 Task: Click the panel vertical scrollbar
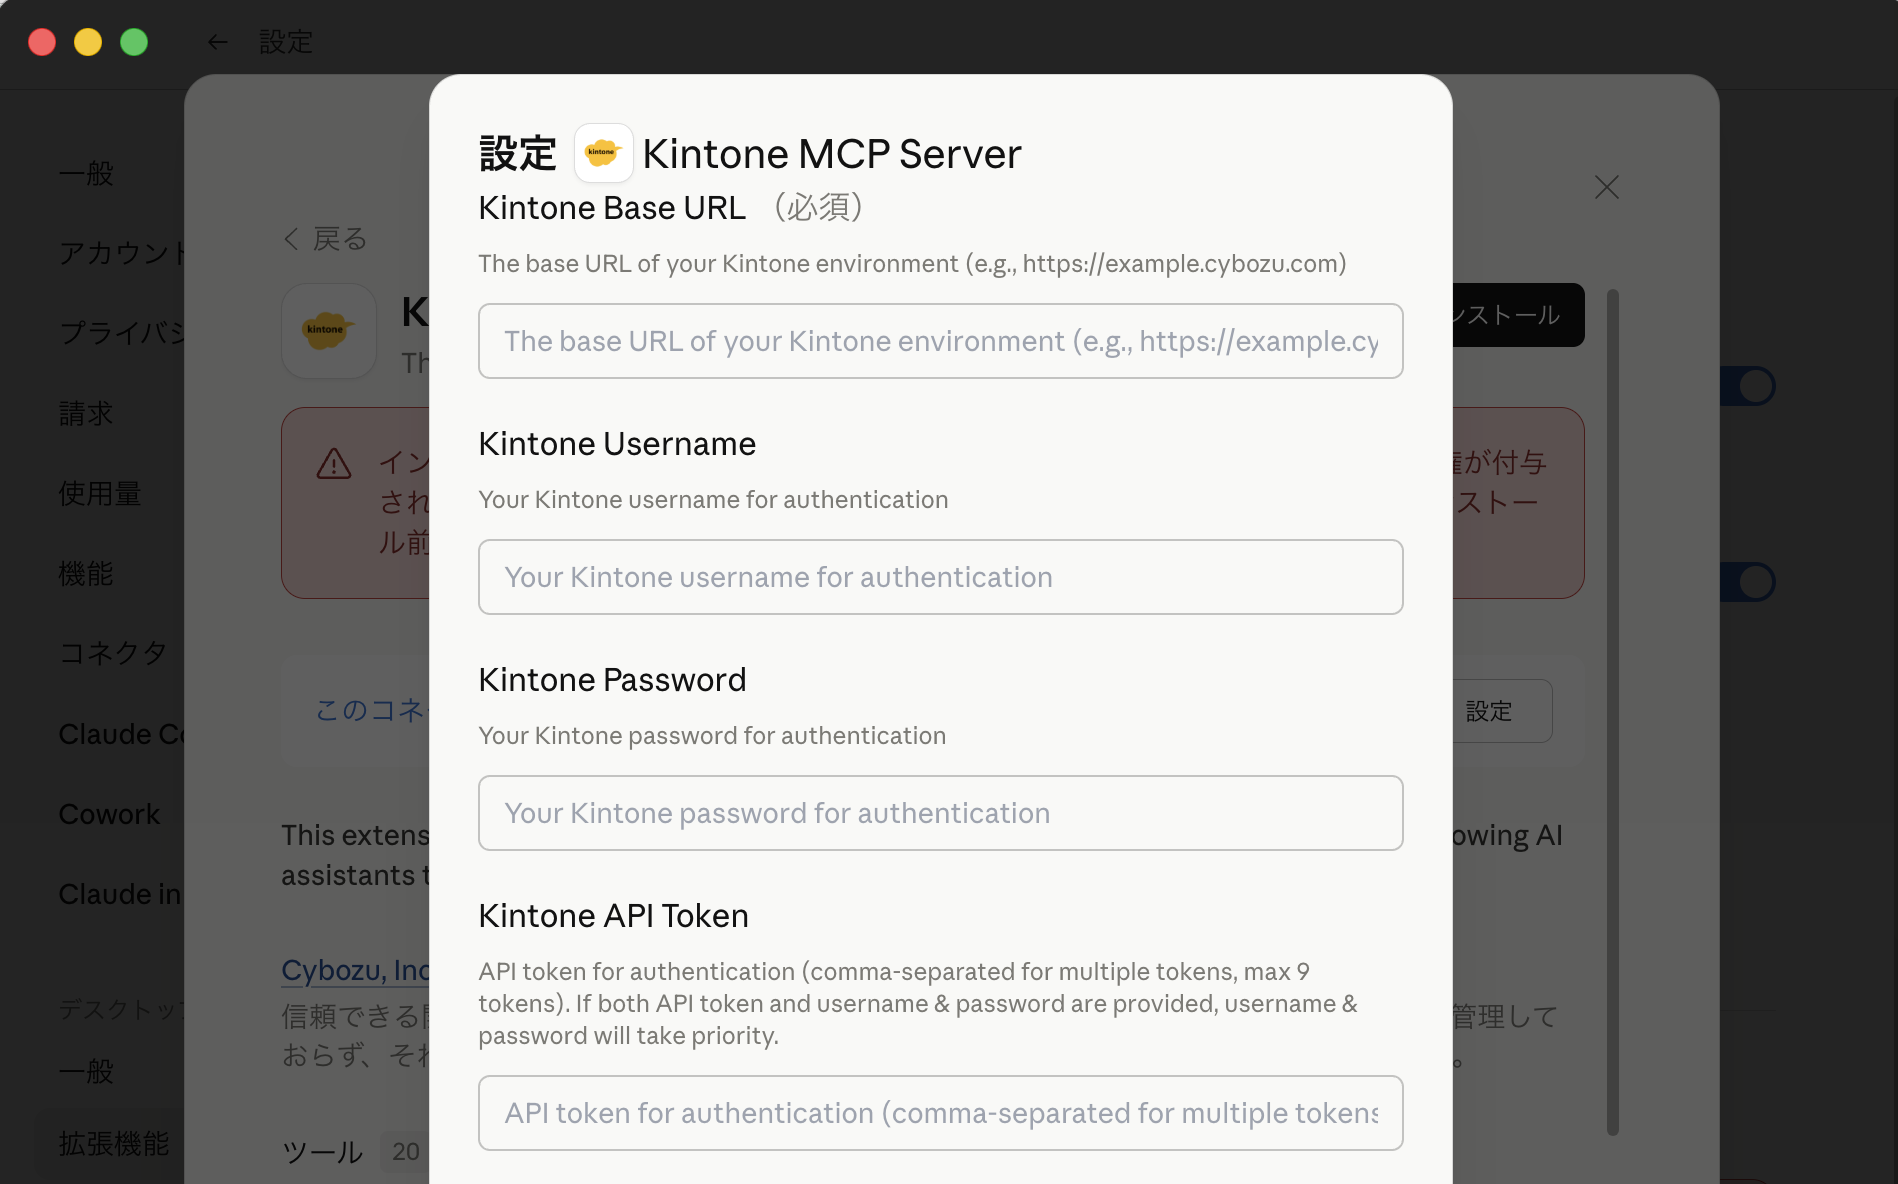coord(1612,712)
